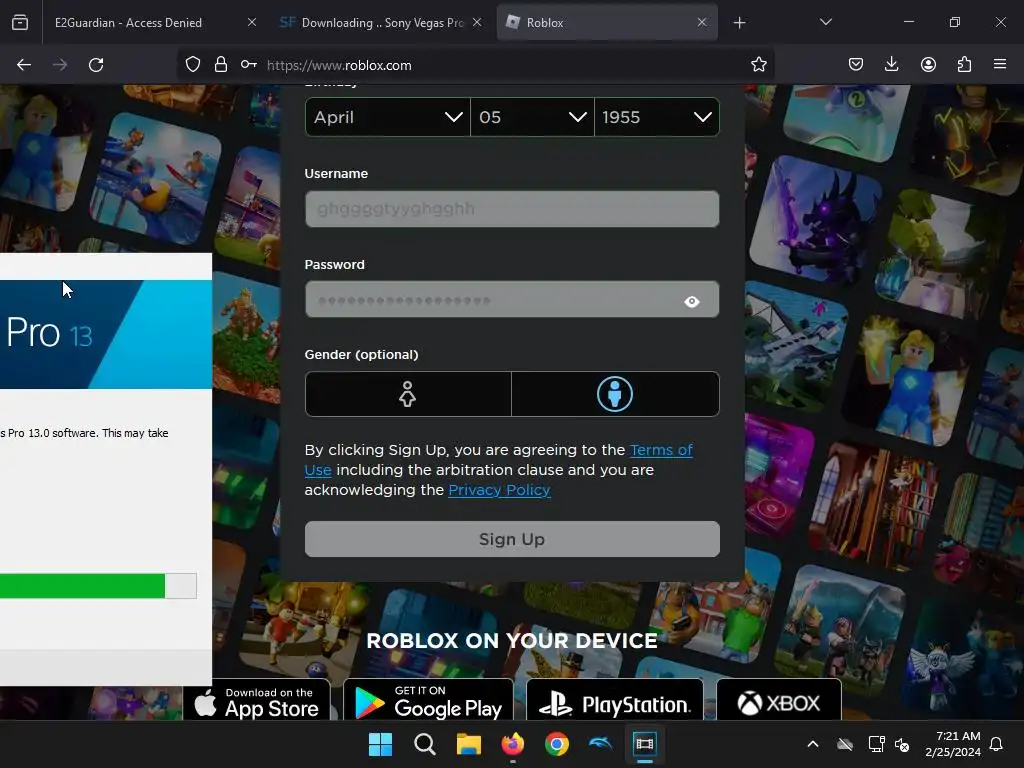Open tracking protection shield icon
The image size is (1024, 768).
[x=193, y=65]
